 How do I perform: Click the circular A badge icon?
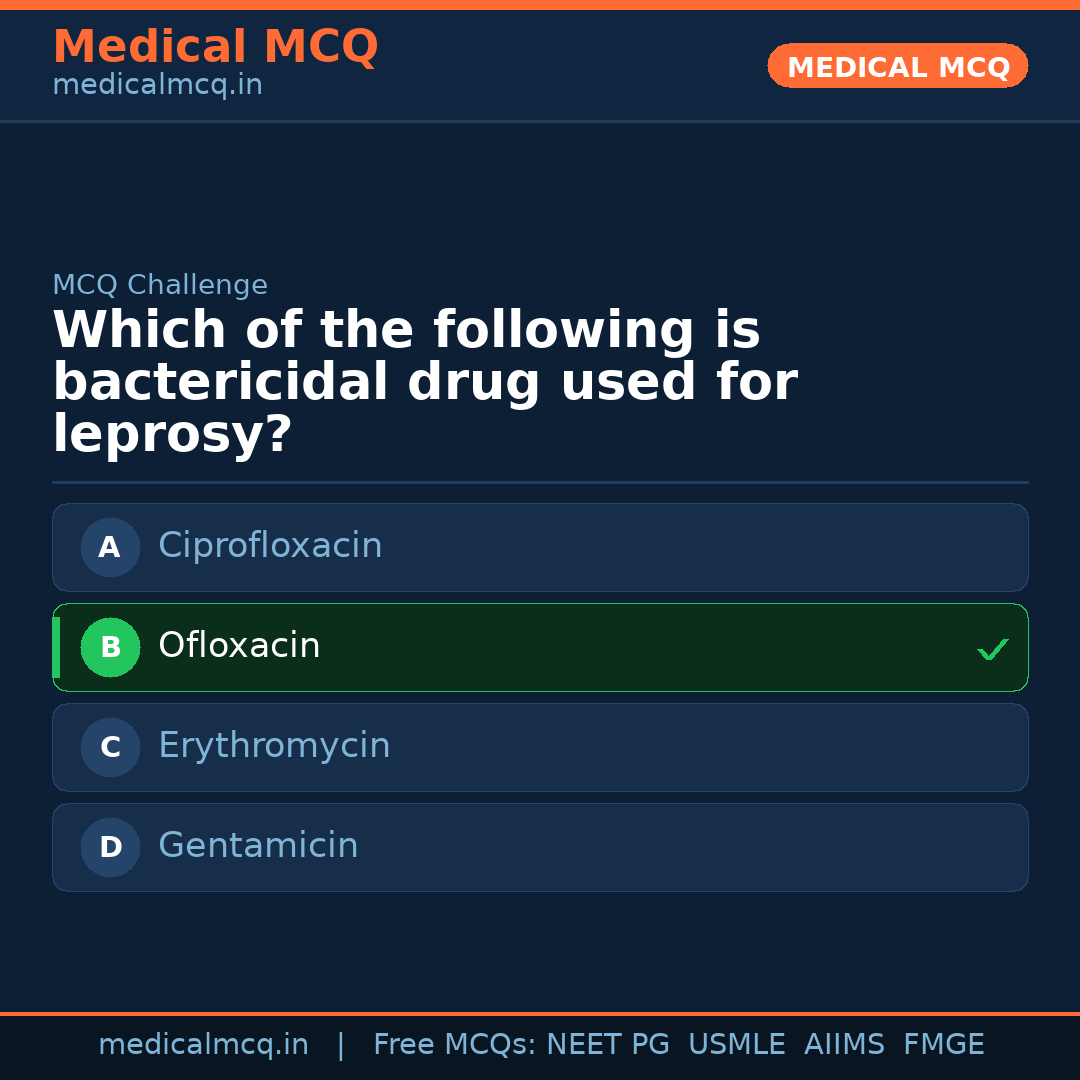tap(110, 547)
